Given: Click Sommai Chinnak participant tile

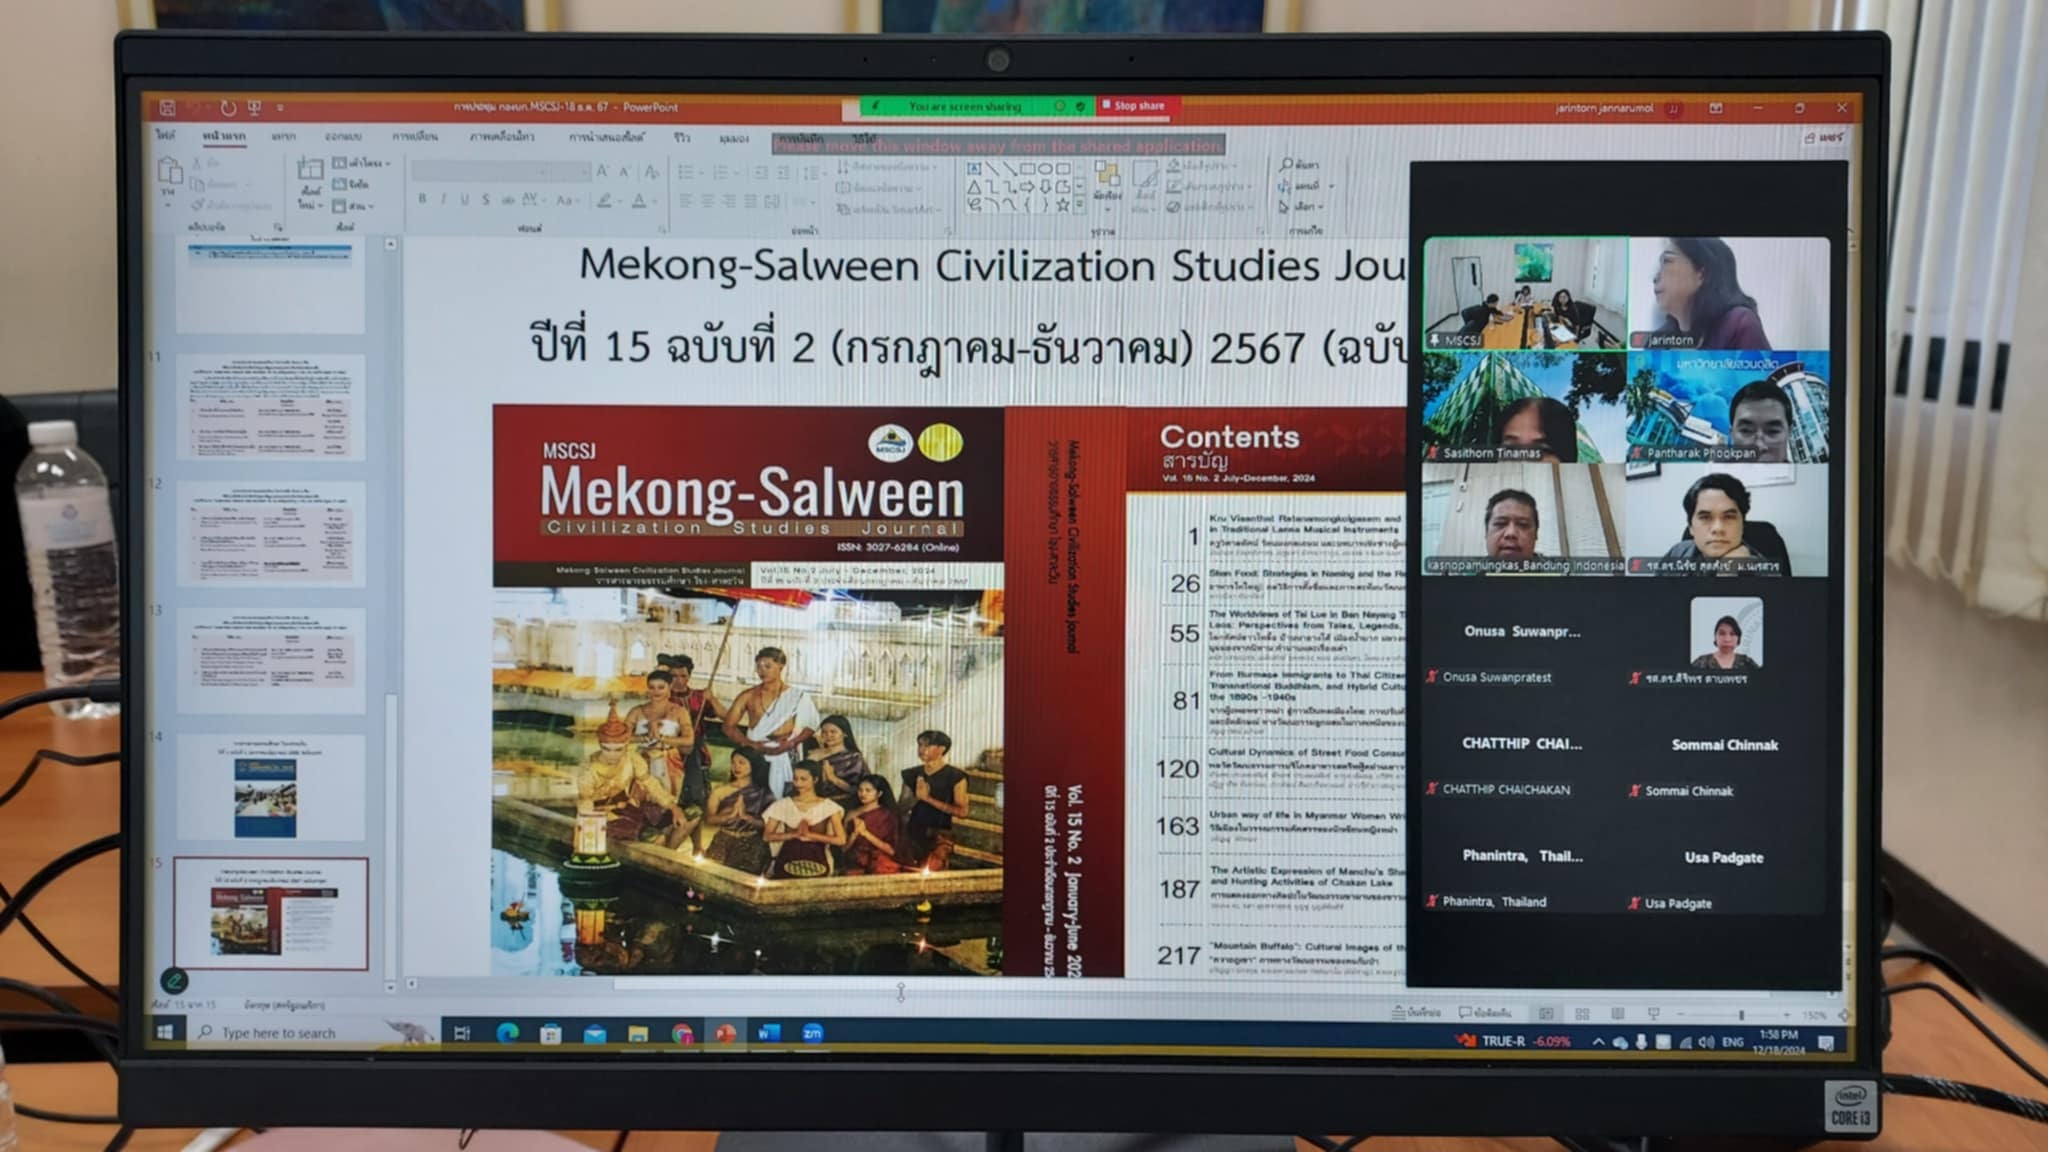Looking at the screenshot, I should pos(1725,747).
